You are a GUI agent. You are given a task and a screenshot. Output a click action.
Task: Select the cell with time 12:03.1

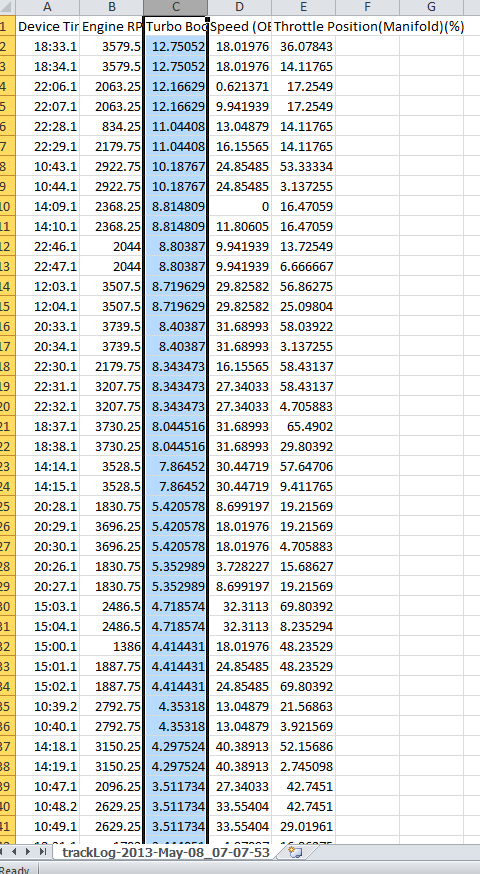47,287
